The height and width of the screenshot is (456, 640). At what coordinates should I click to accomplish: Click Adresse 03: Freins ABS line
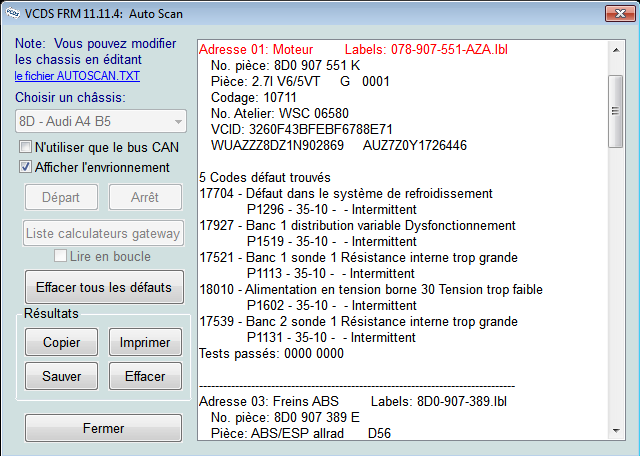tap(269, 401)
